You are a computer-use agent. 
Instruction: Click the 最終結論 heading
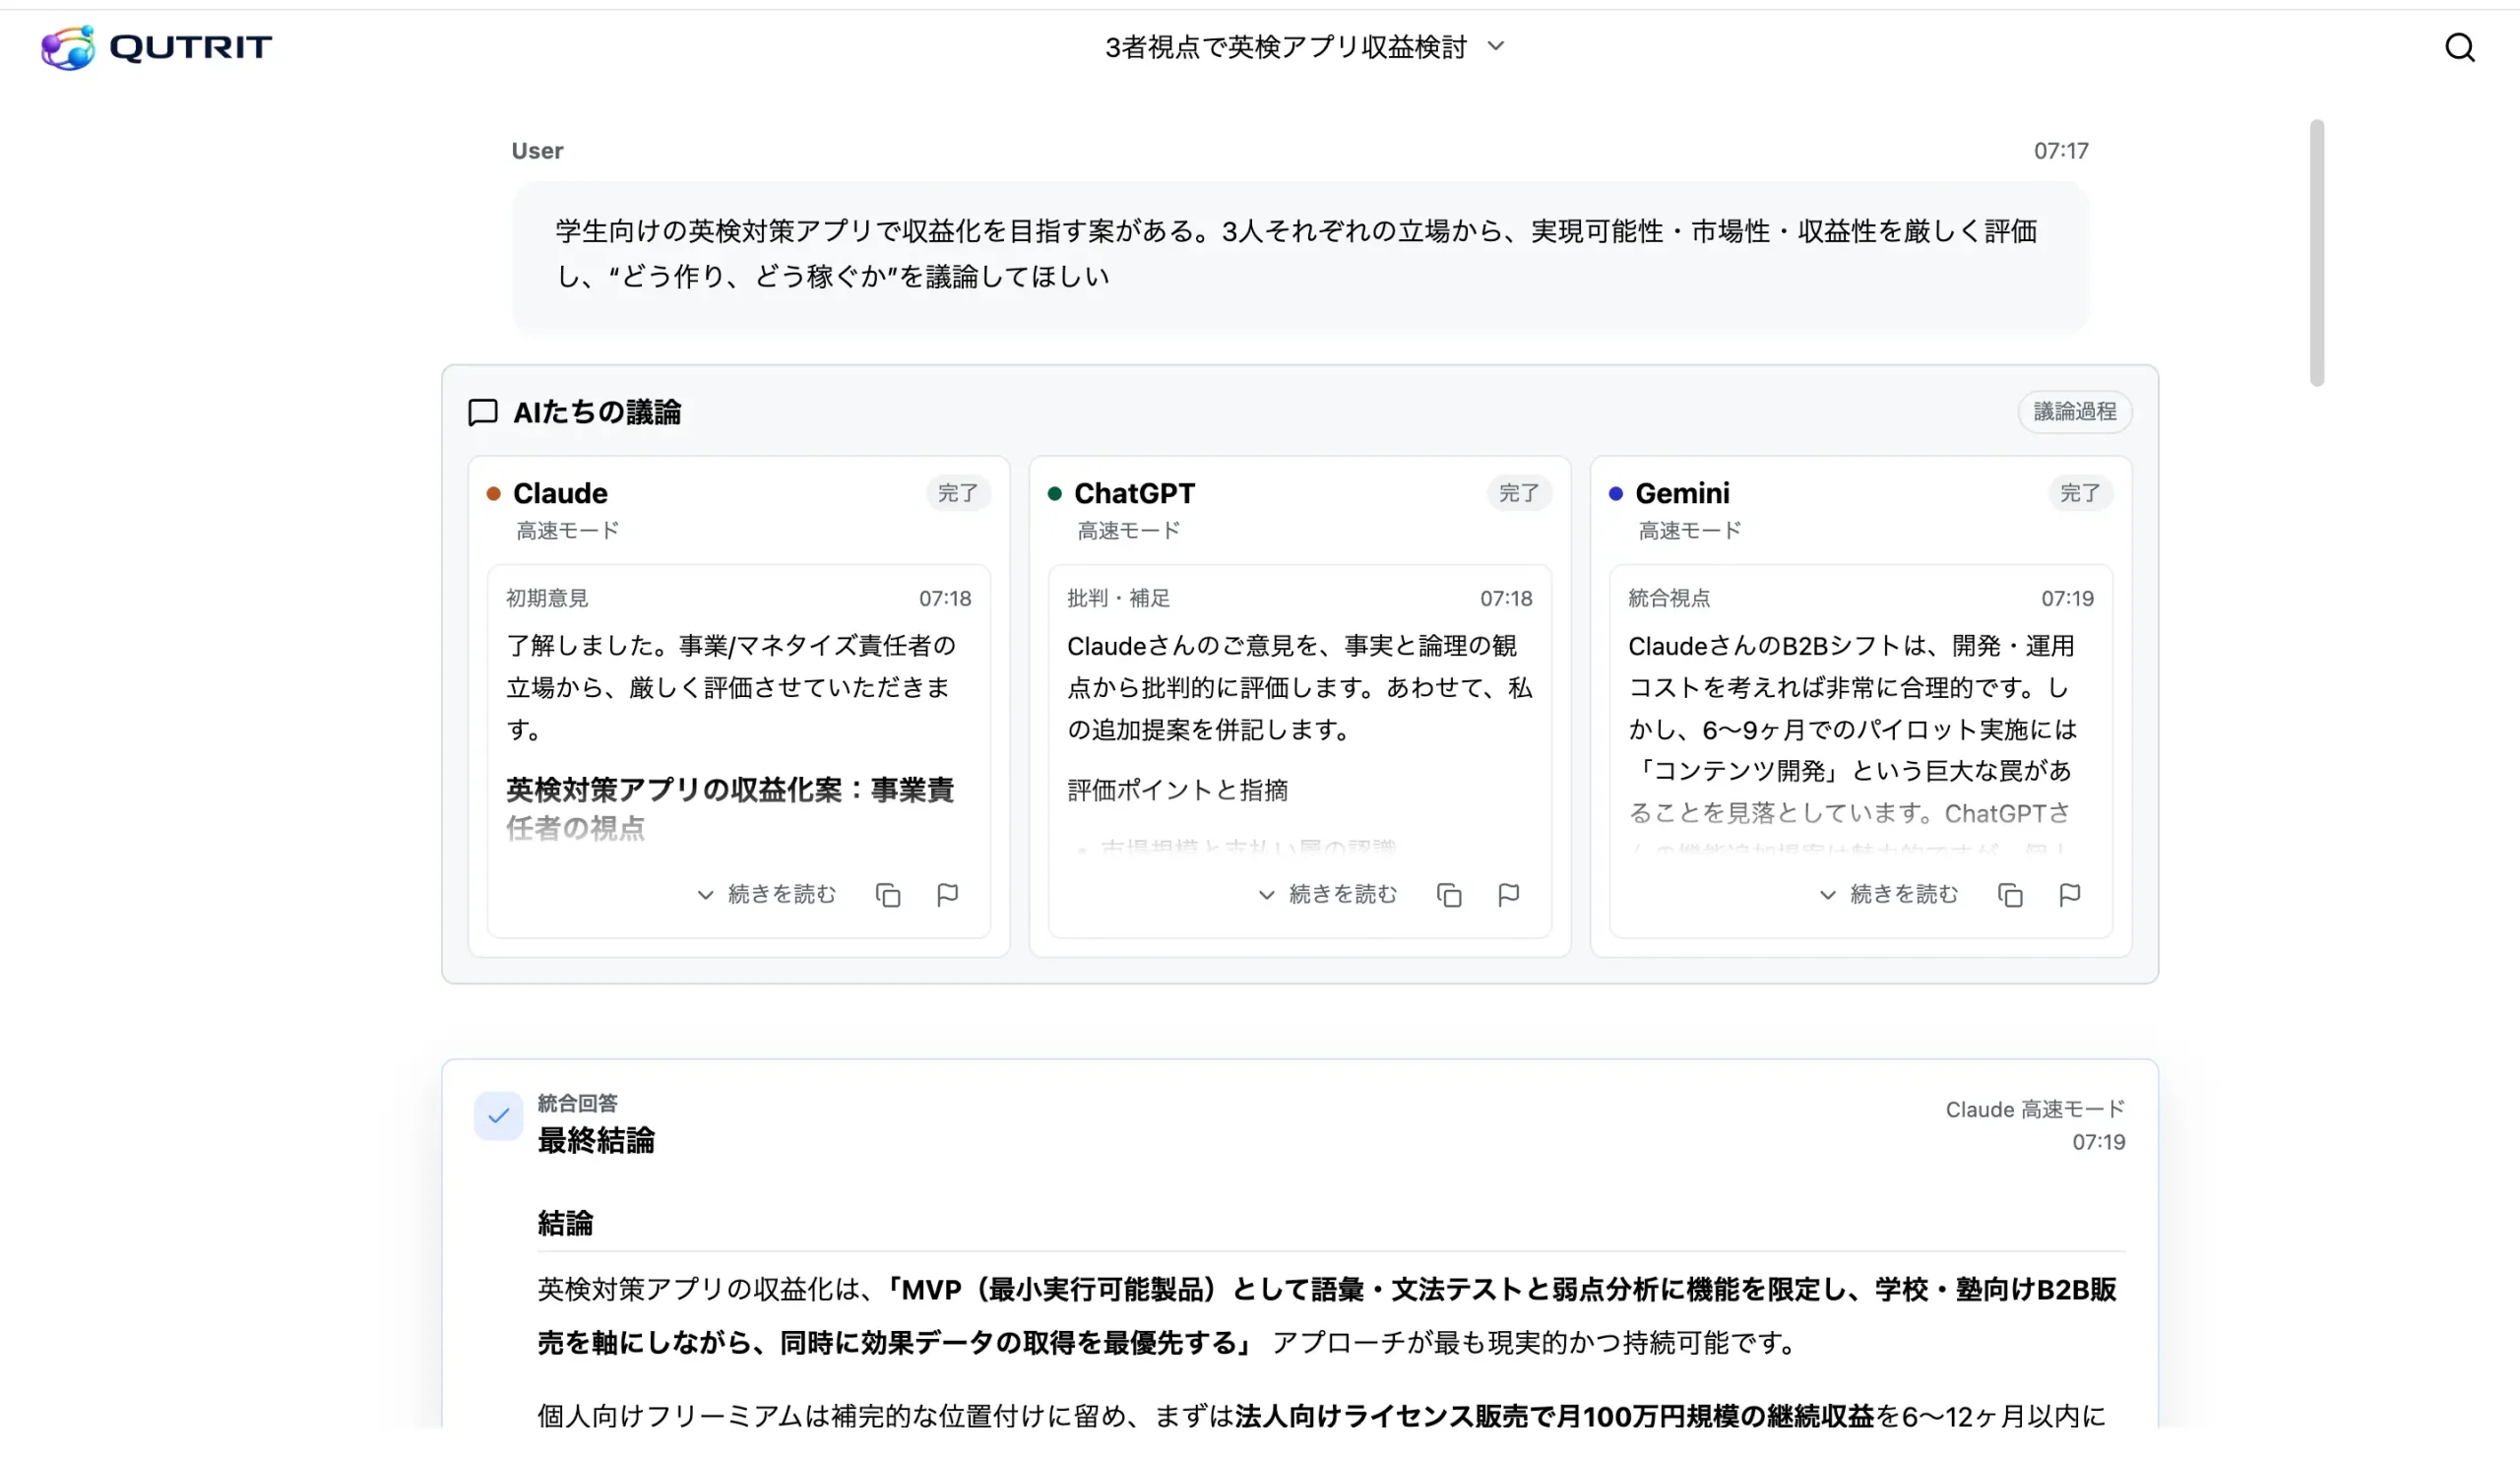[595, 1140]
